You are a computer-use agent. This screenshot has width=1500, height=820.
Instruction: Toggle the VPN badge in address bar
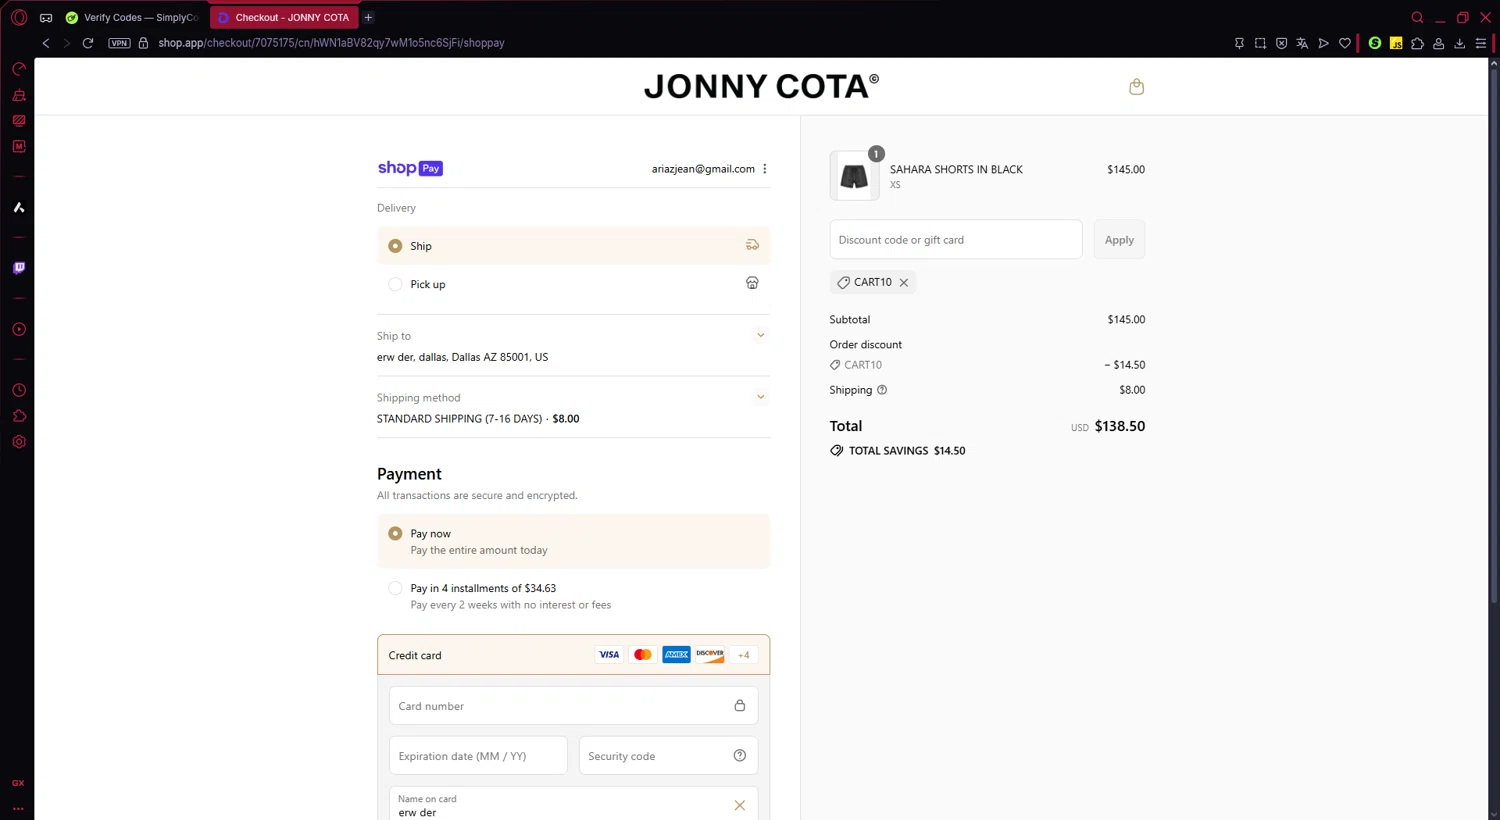[119, 43]
